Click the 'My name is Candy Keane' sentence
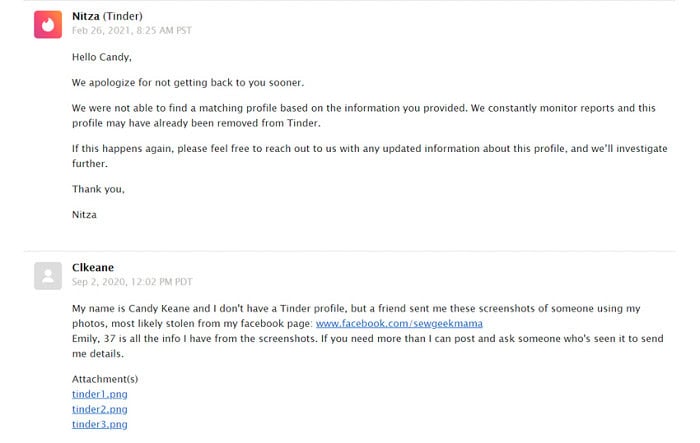Viewport: 700px width, 443px height. tap(356, 316)
